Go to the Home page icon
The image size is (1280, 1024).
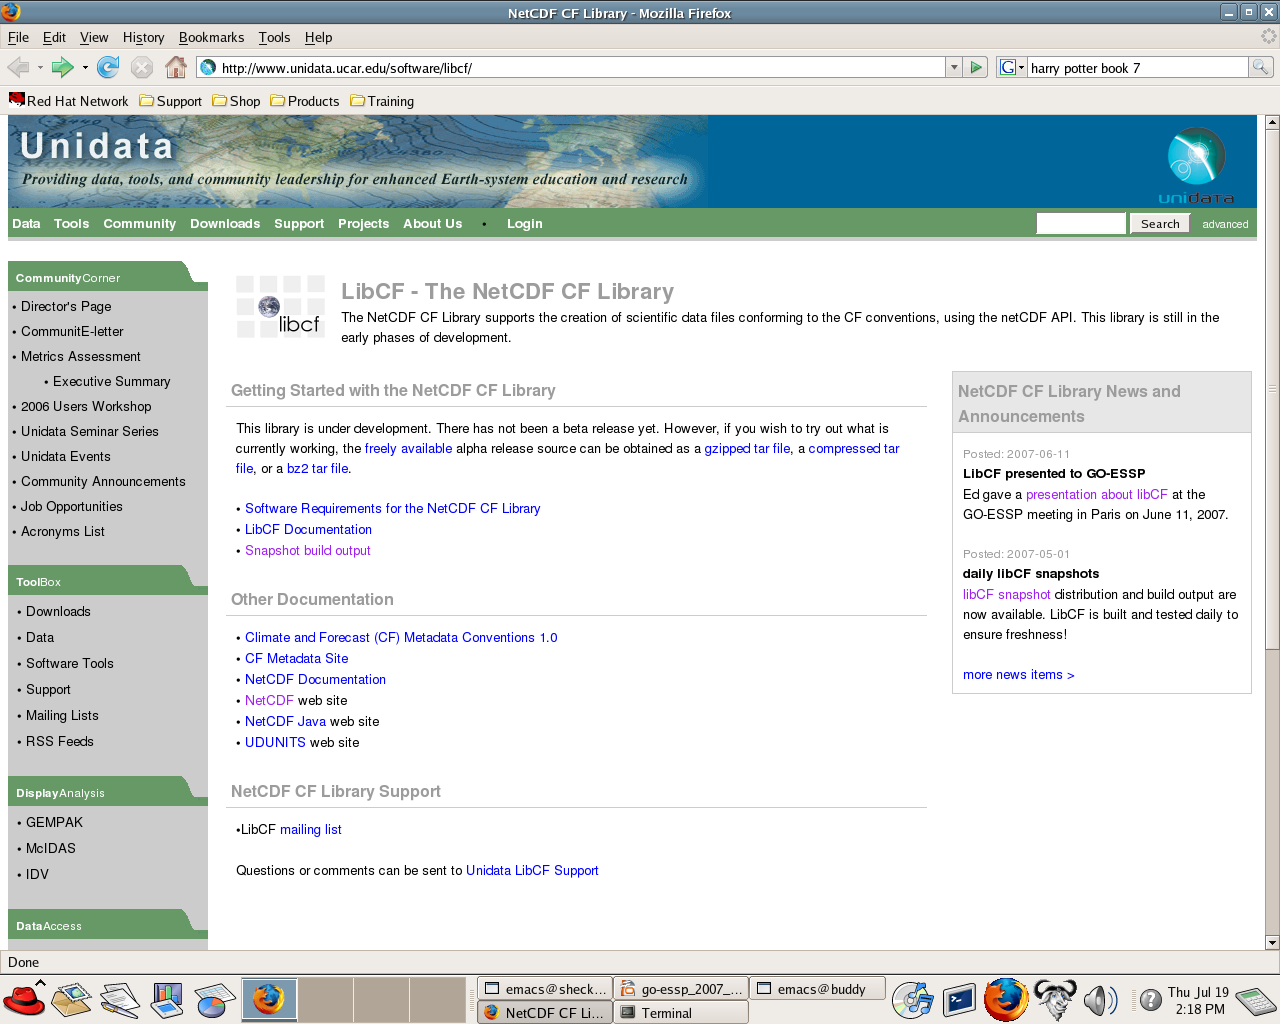(x=176, y=67)
